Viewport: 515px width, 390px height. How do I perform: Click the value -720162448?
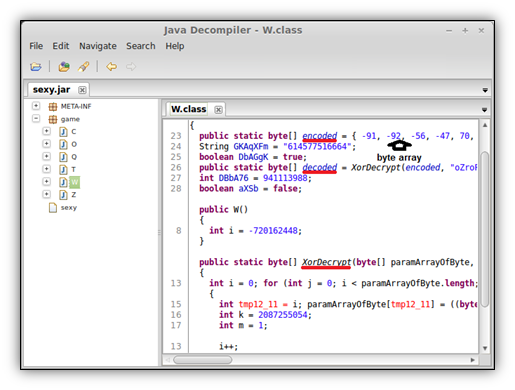pyautogui.click(x=273, y=231)
